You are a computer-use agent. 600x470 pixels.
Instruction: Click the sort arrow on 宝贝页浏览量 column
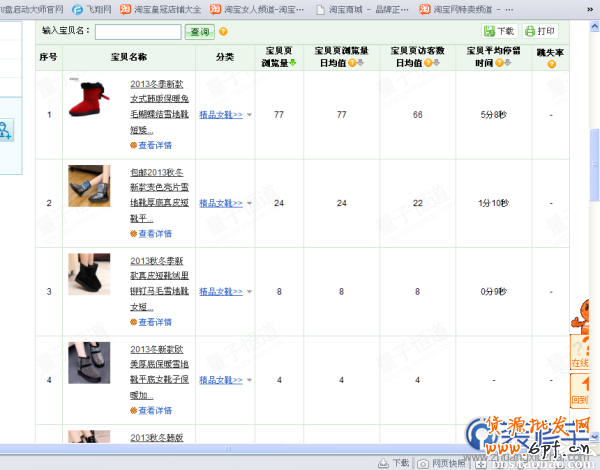click(x=292, y=63)
